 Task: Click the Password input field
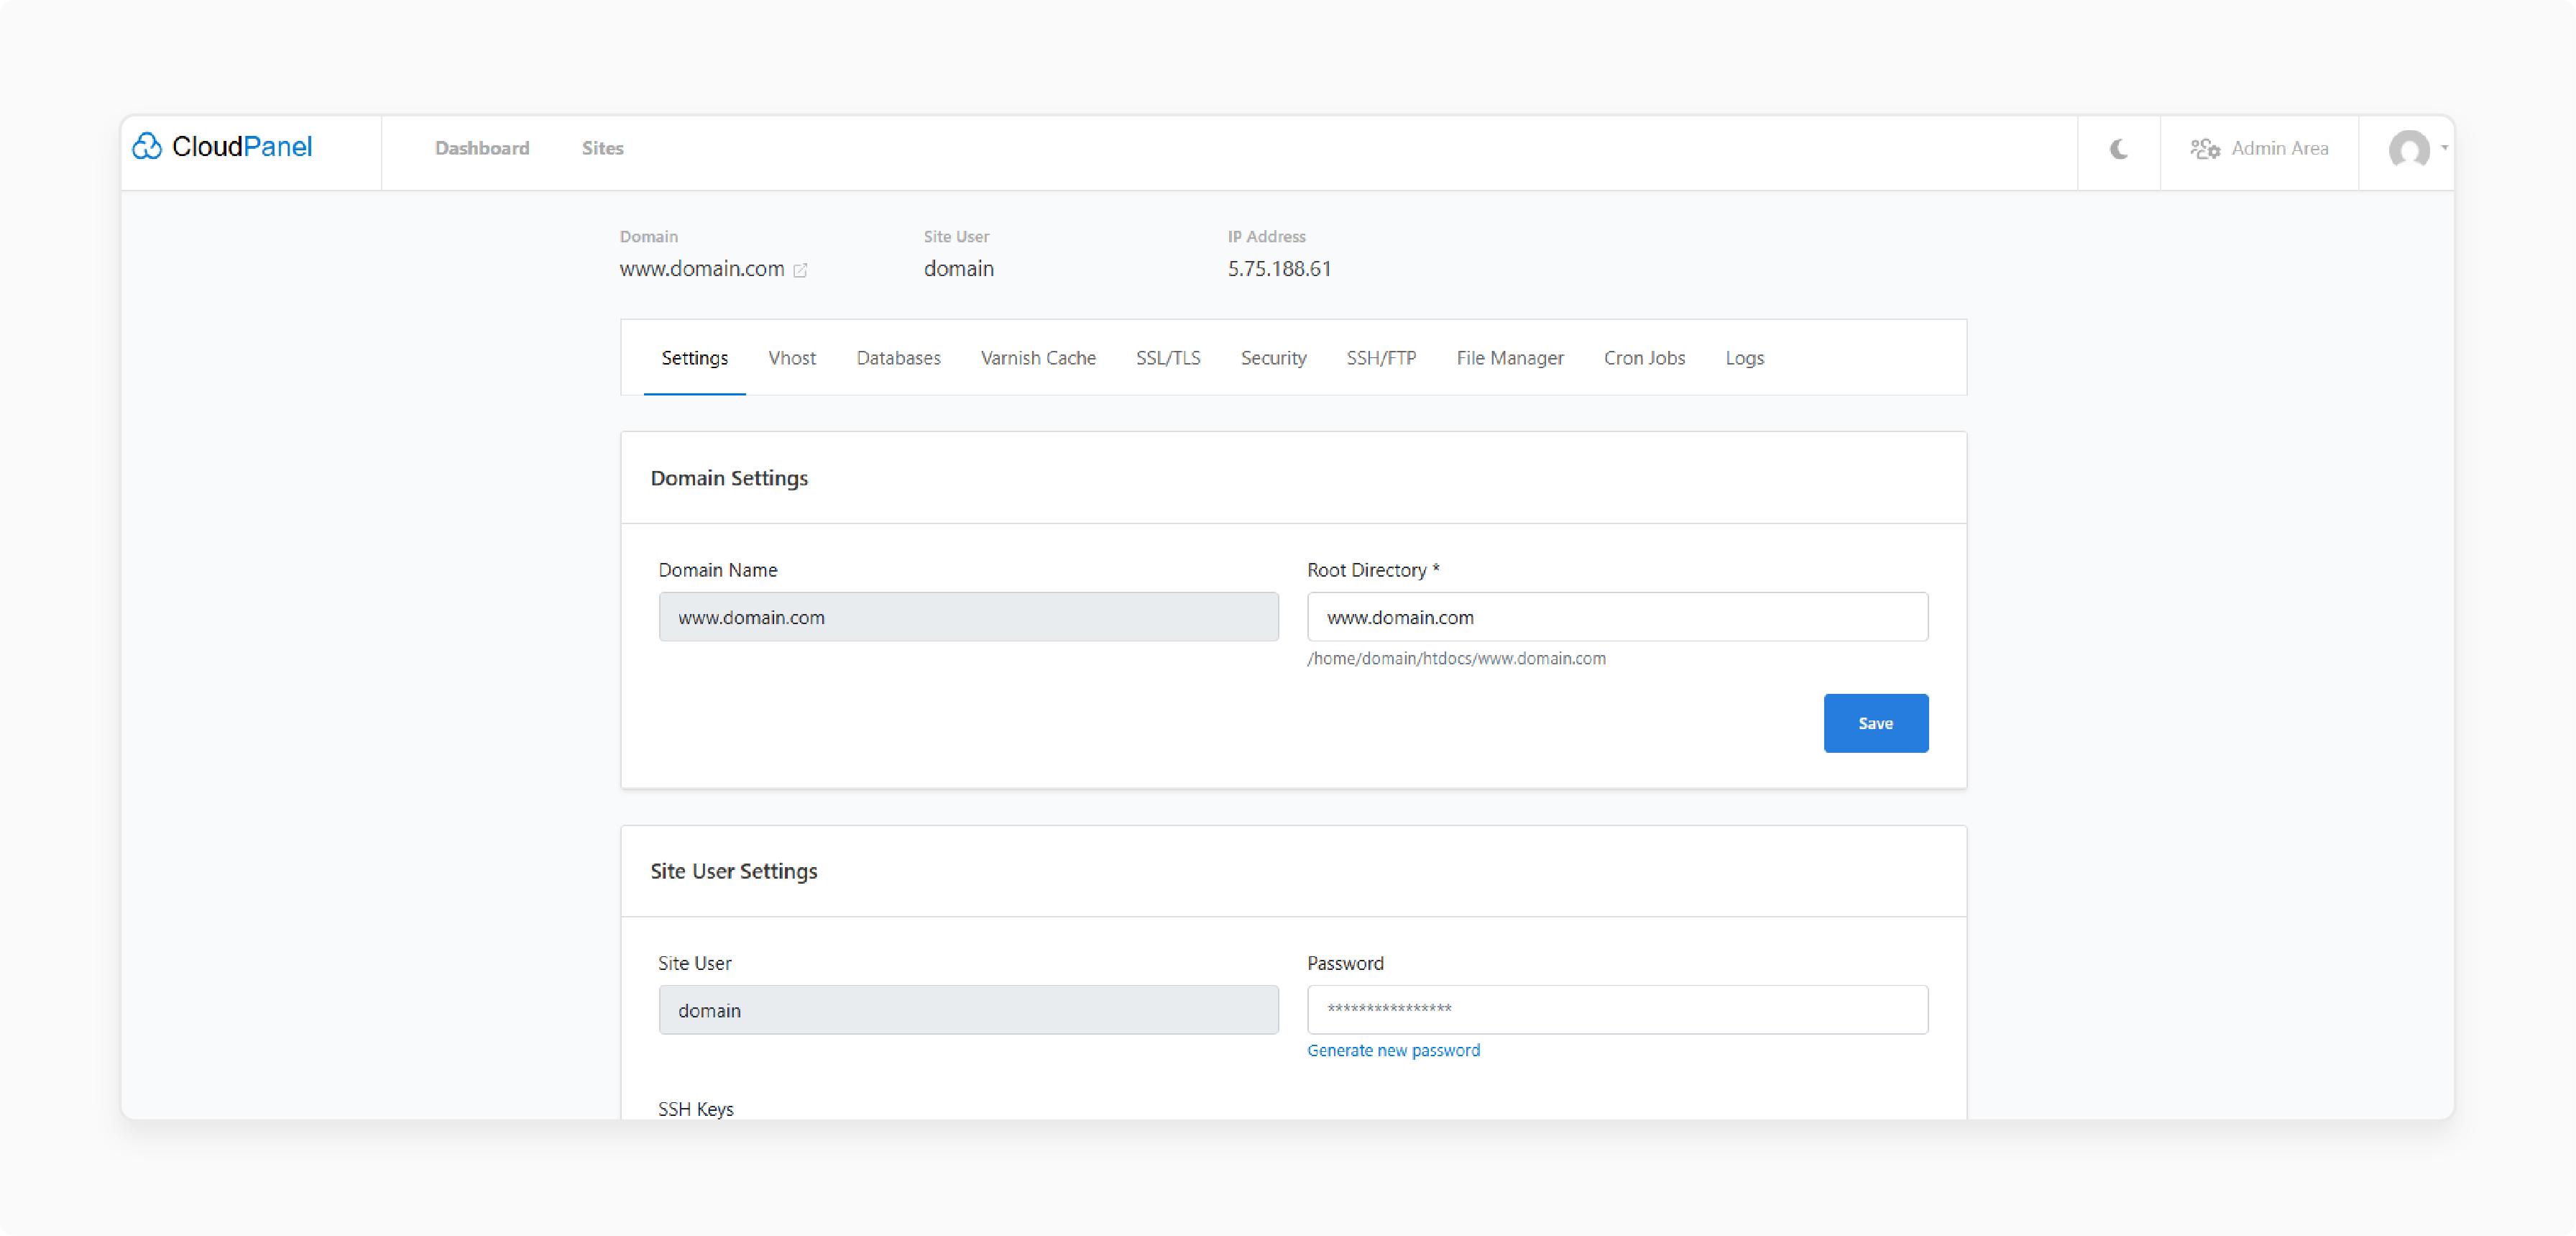point(1617,1010)
